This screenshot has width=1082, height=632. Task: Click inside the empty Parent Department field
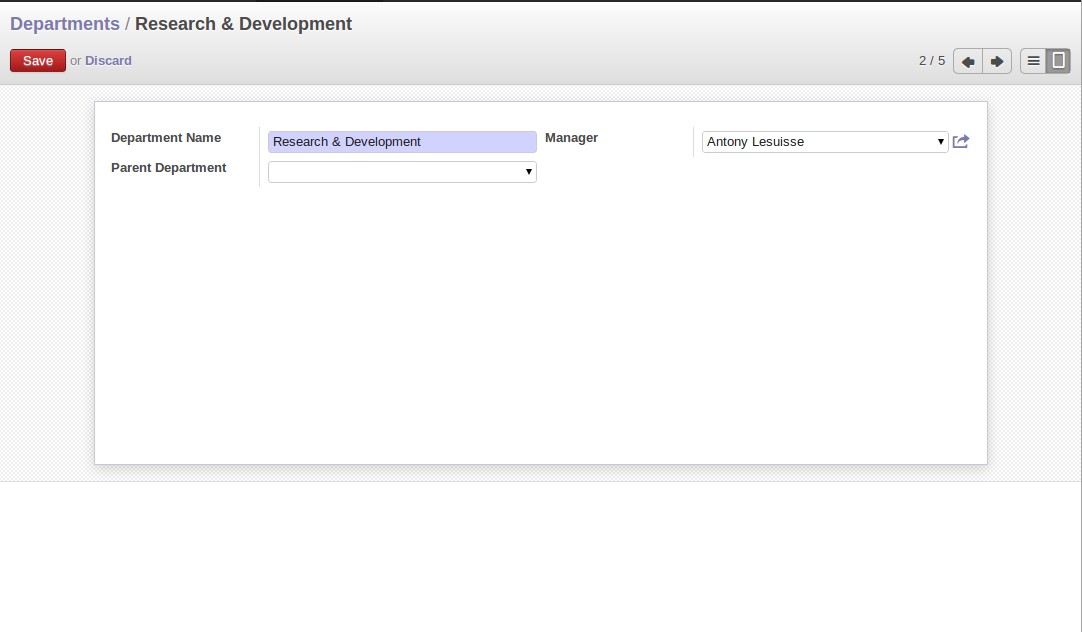[395, 172]
